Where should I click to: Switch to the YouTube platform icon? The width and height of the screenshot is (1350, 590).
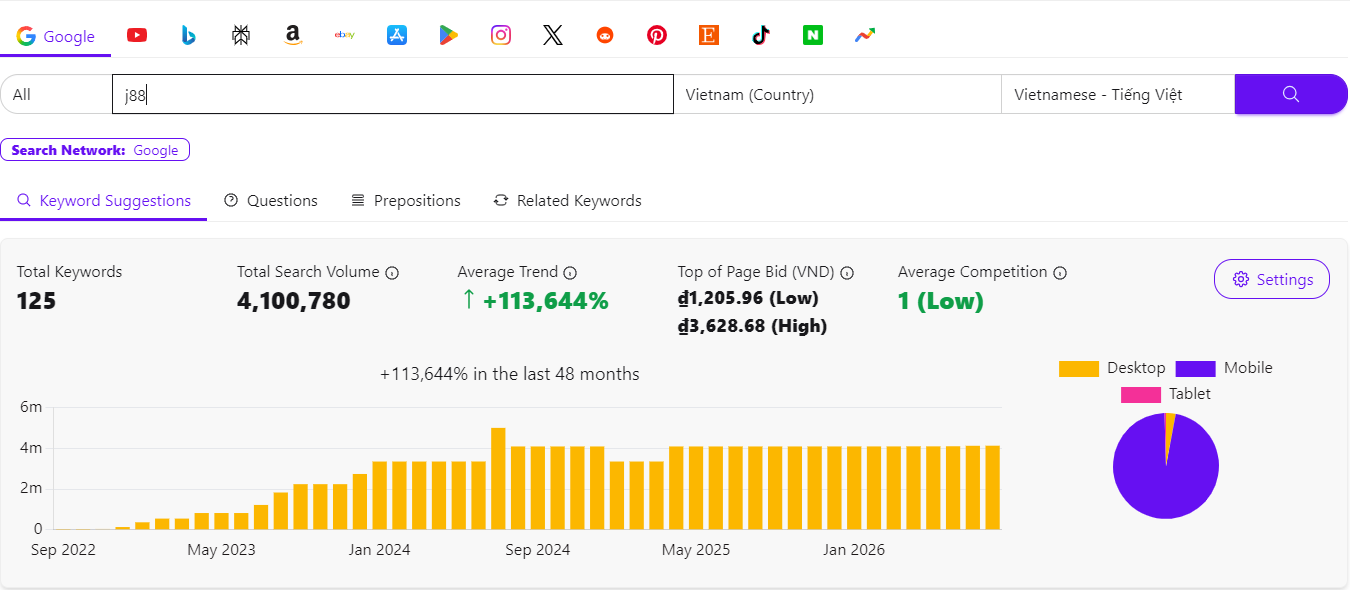[x=137, y=36]
